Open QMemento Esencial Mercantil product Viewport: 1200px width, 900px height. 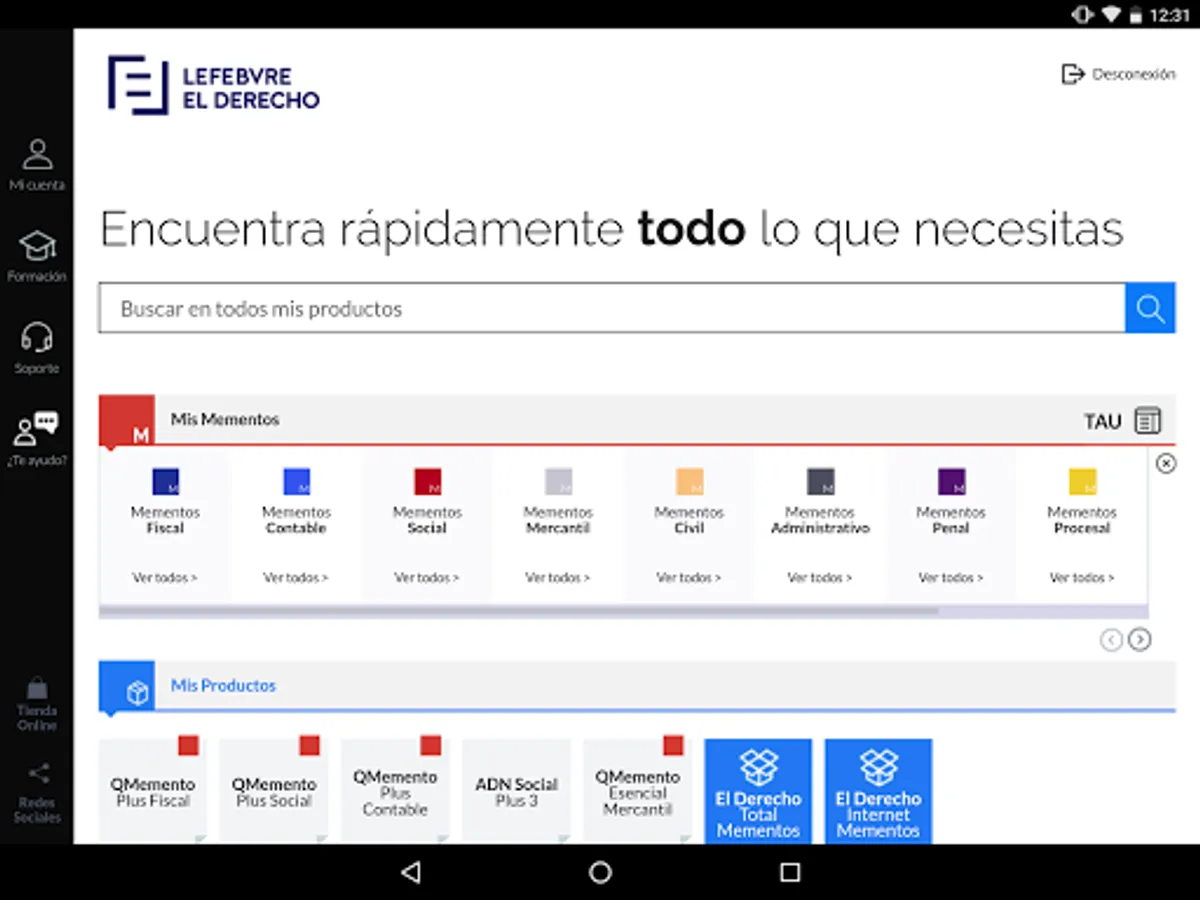tap(637, 791)
